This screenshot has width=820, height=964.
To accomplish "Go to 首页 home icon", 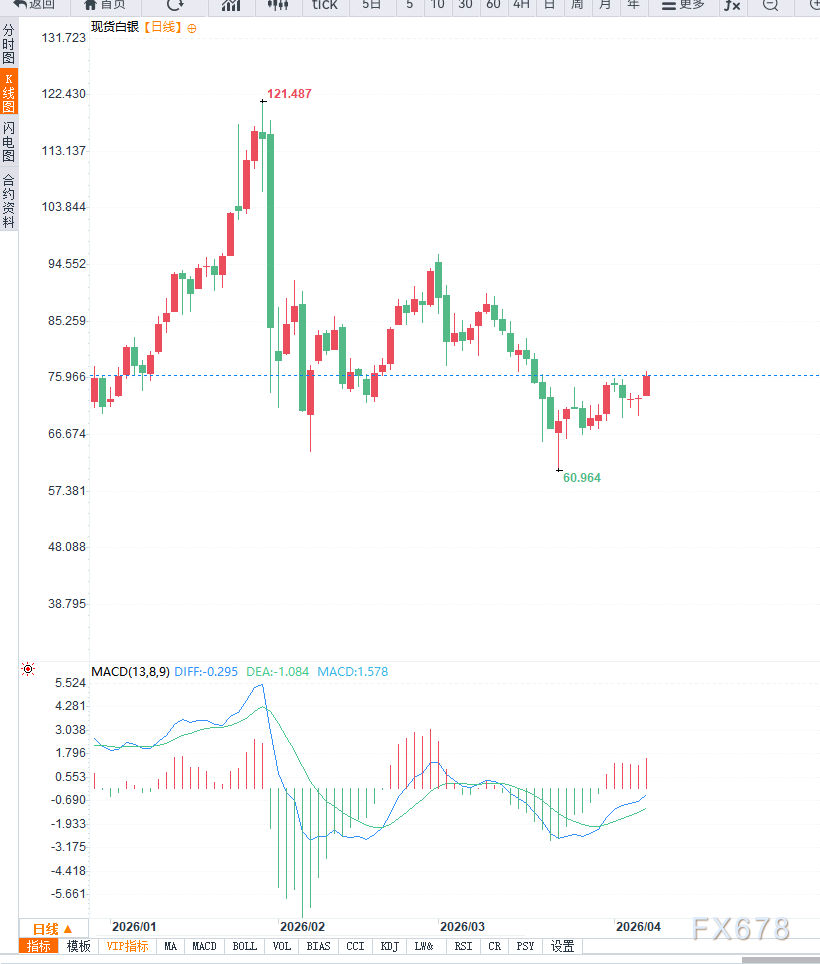I will pyautogui.click(x=104, y=5).
